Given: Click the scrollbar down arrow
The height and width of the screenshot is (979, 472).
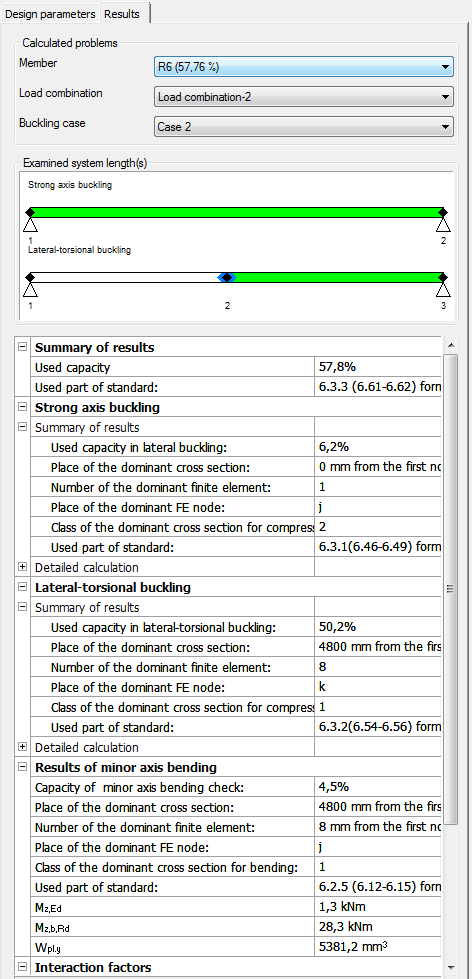Looking at the screenshot, I should coord(450,967).
